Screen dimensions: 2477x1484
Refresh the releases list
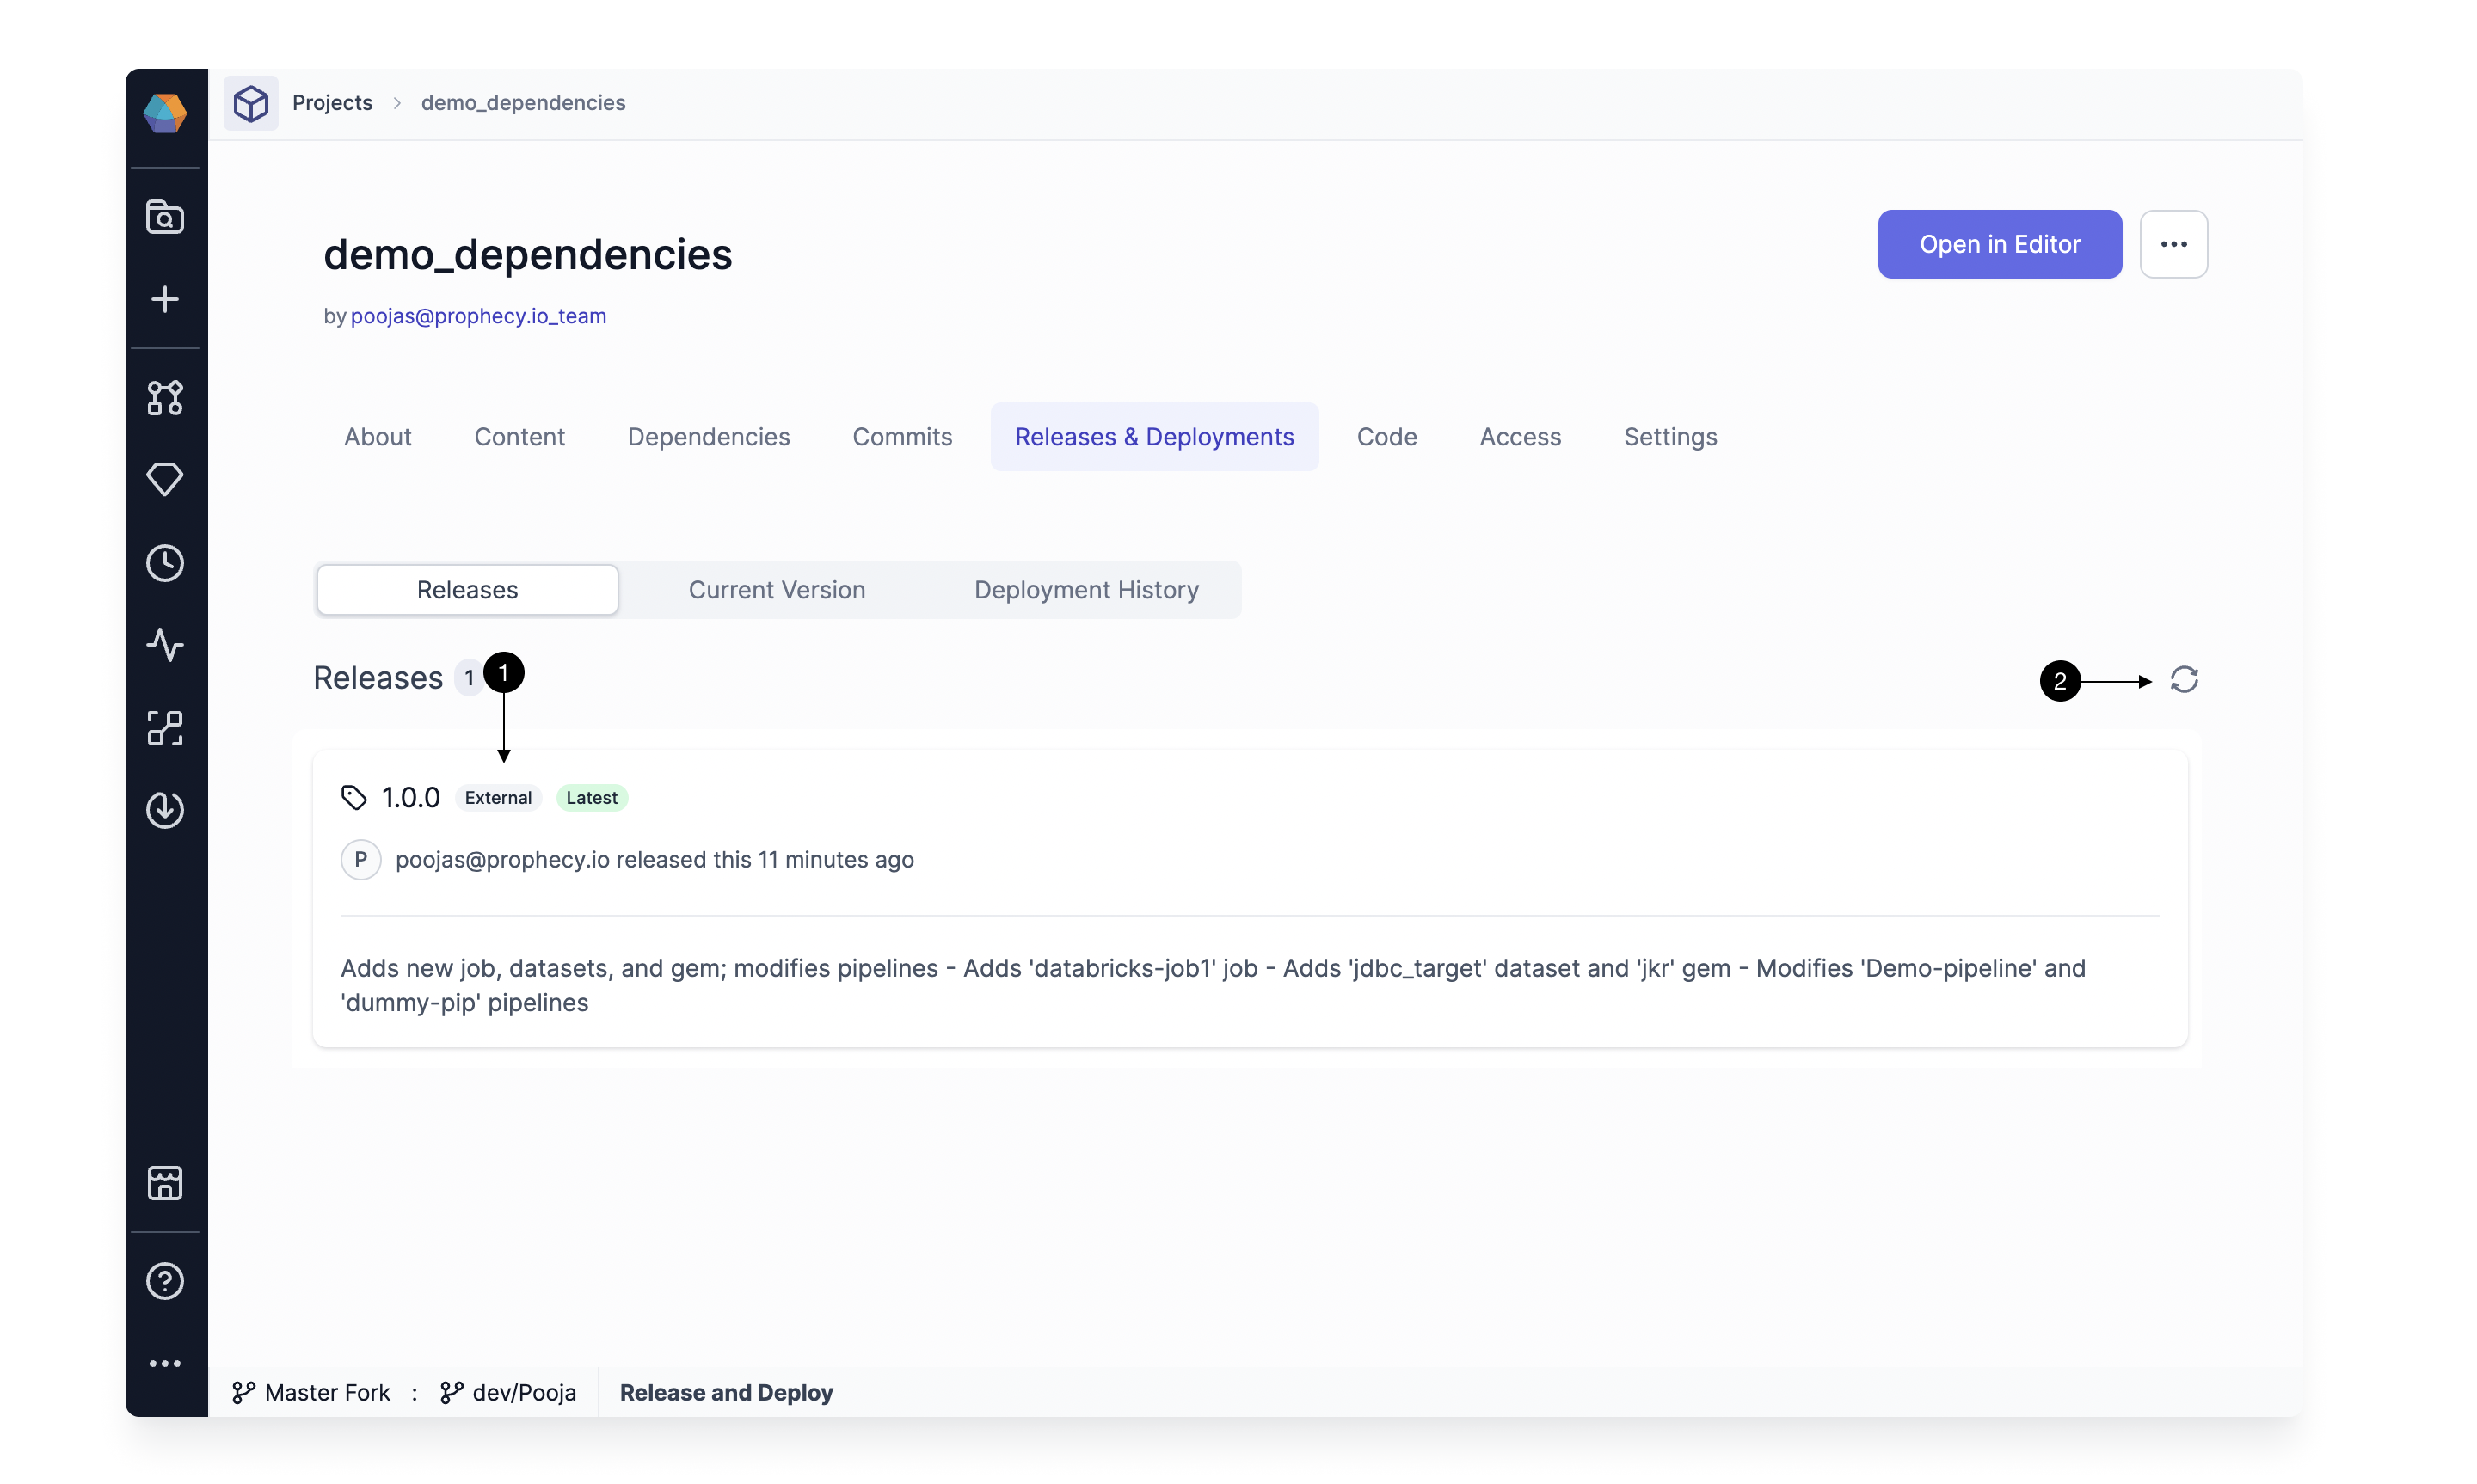[x=2184, y=680]
